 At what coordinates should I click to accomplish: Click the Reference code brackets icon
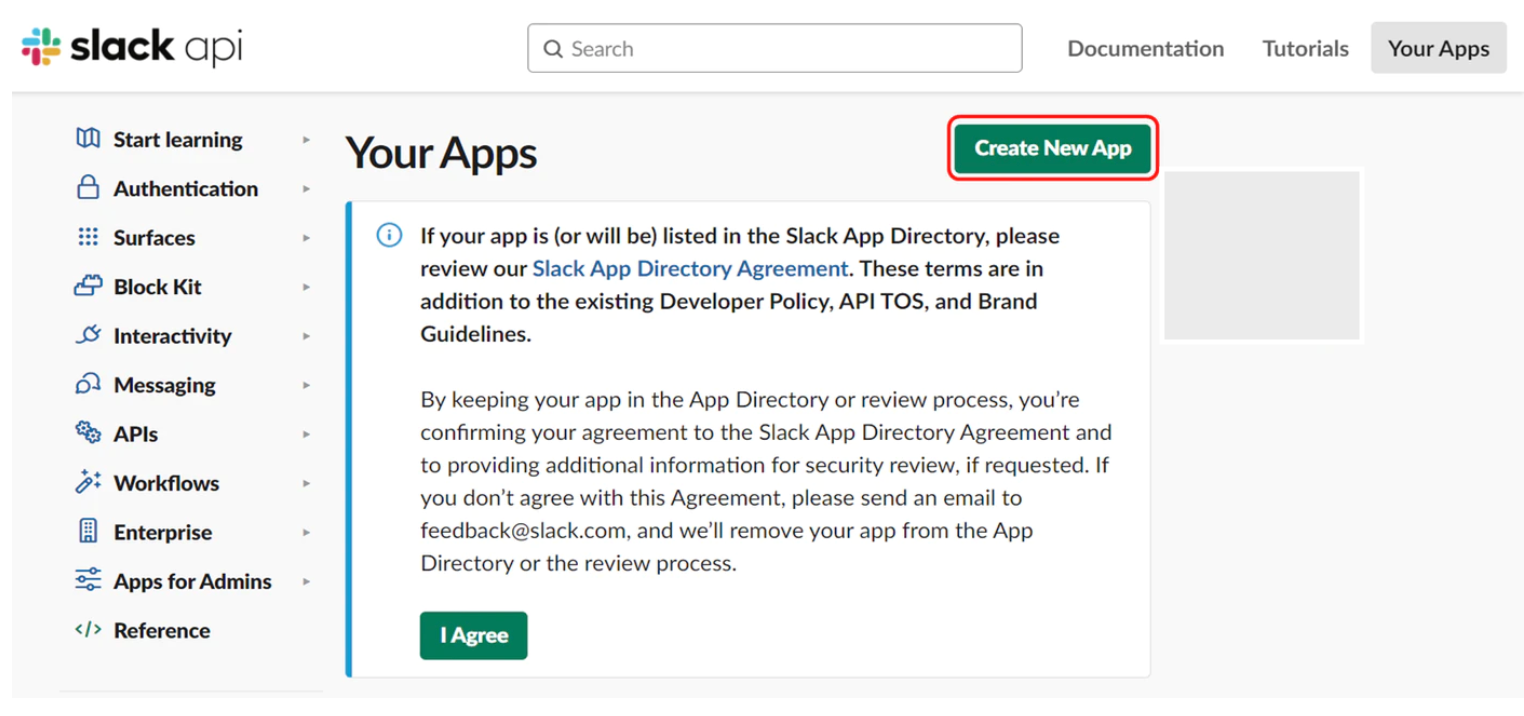[88, 630]
